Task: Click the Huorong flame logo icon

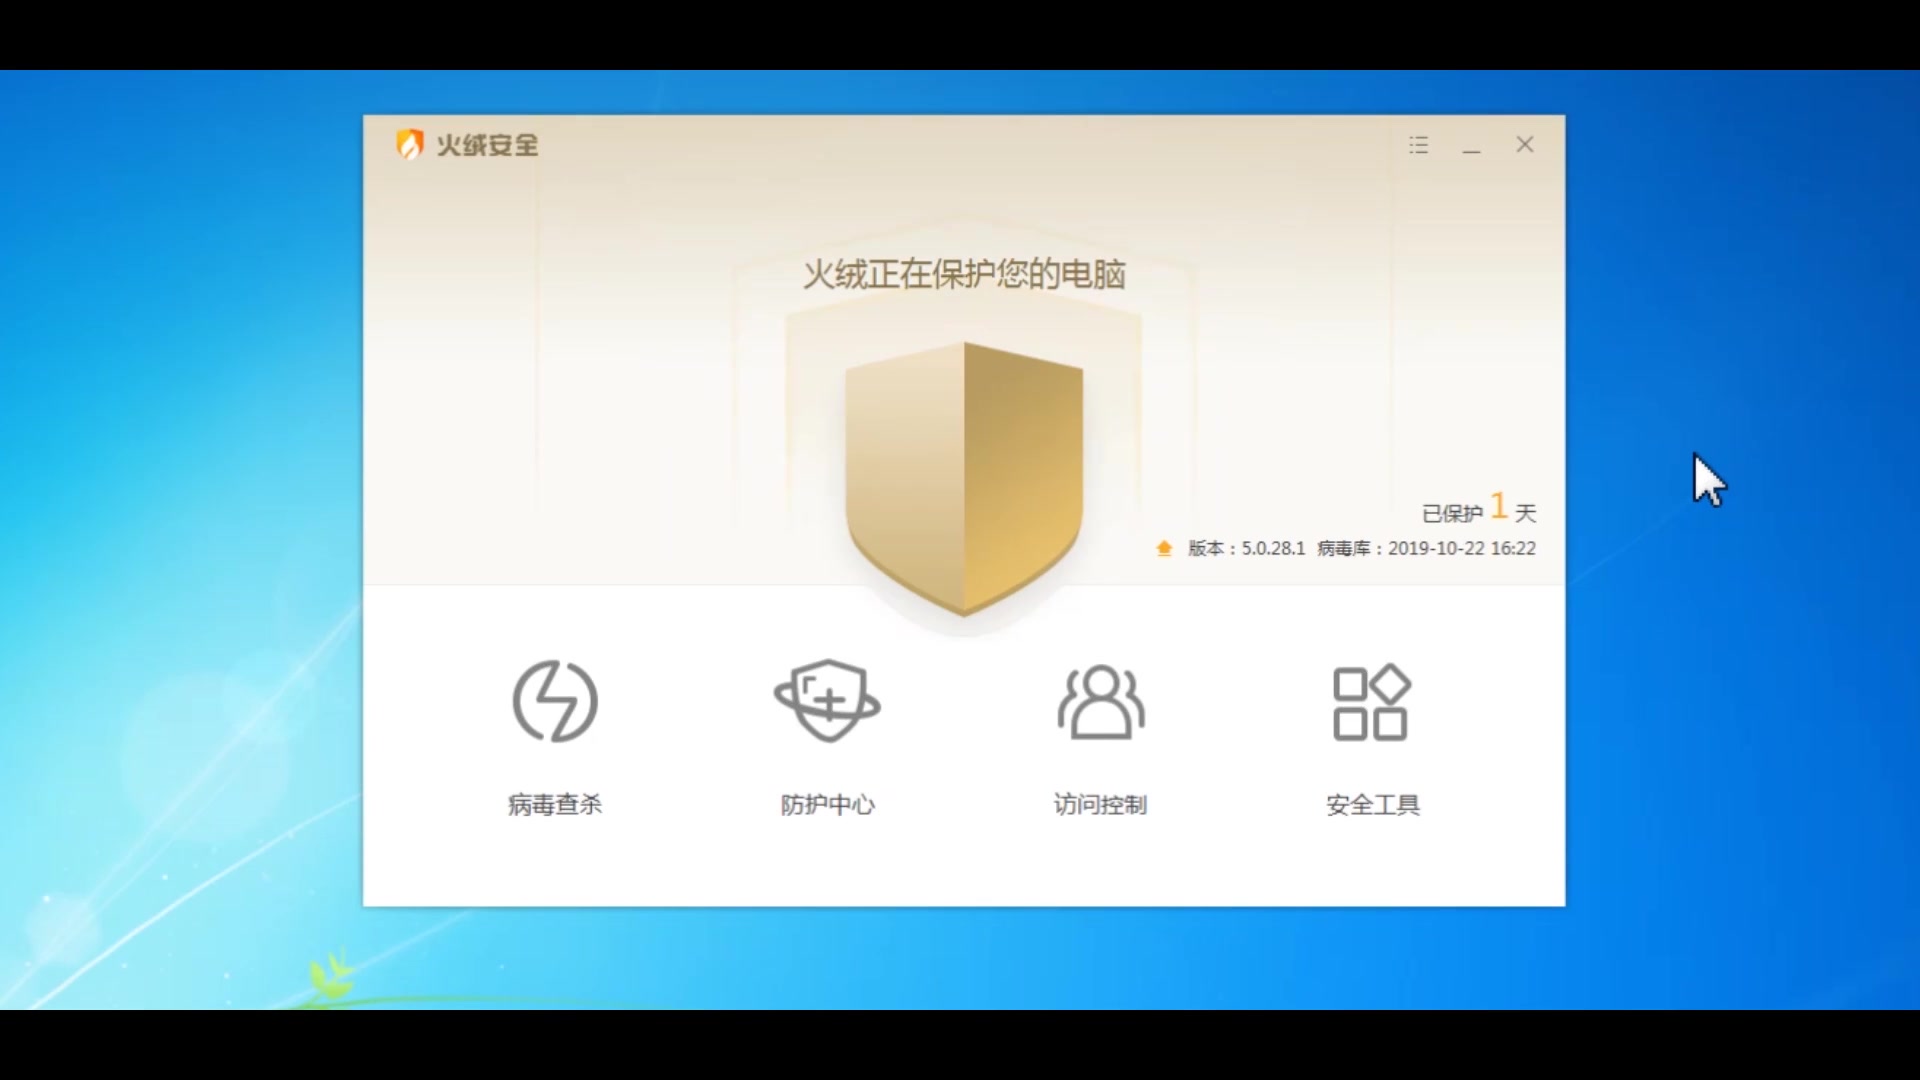Action: (x=410, y=145)
